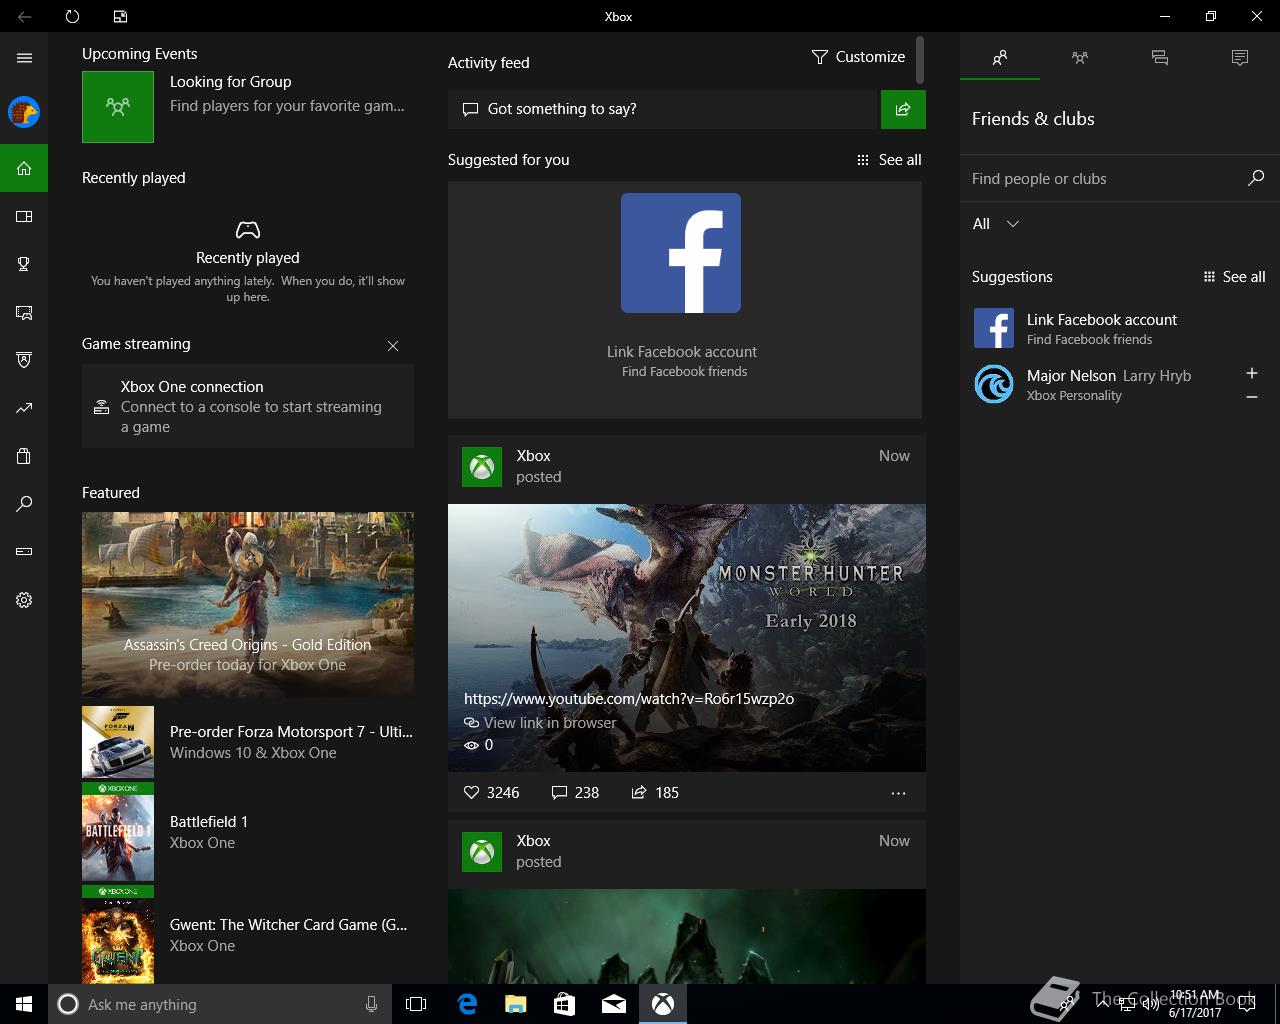Click the Monster Hunter World image
This screenshot has height=1024, width=1280.
pos(687,637)
